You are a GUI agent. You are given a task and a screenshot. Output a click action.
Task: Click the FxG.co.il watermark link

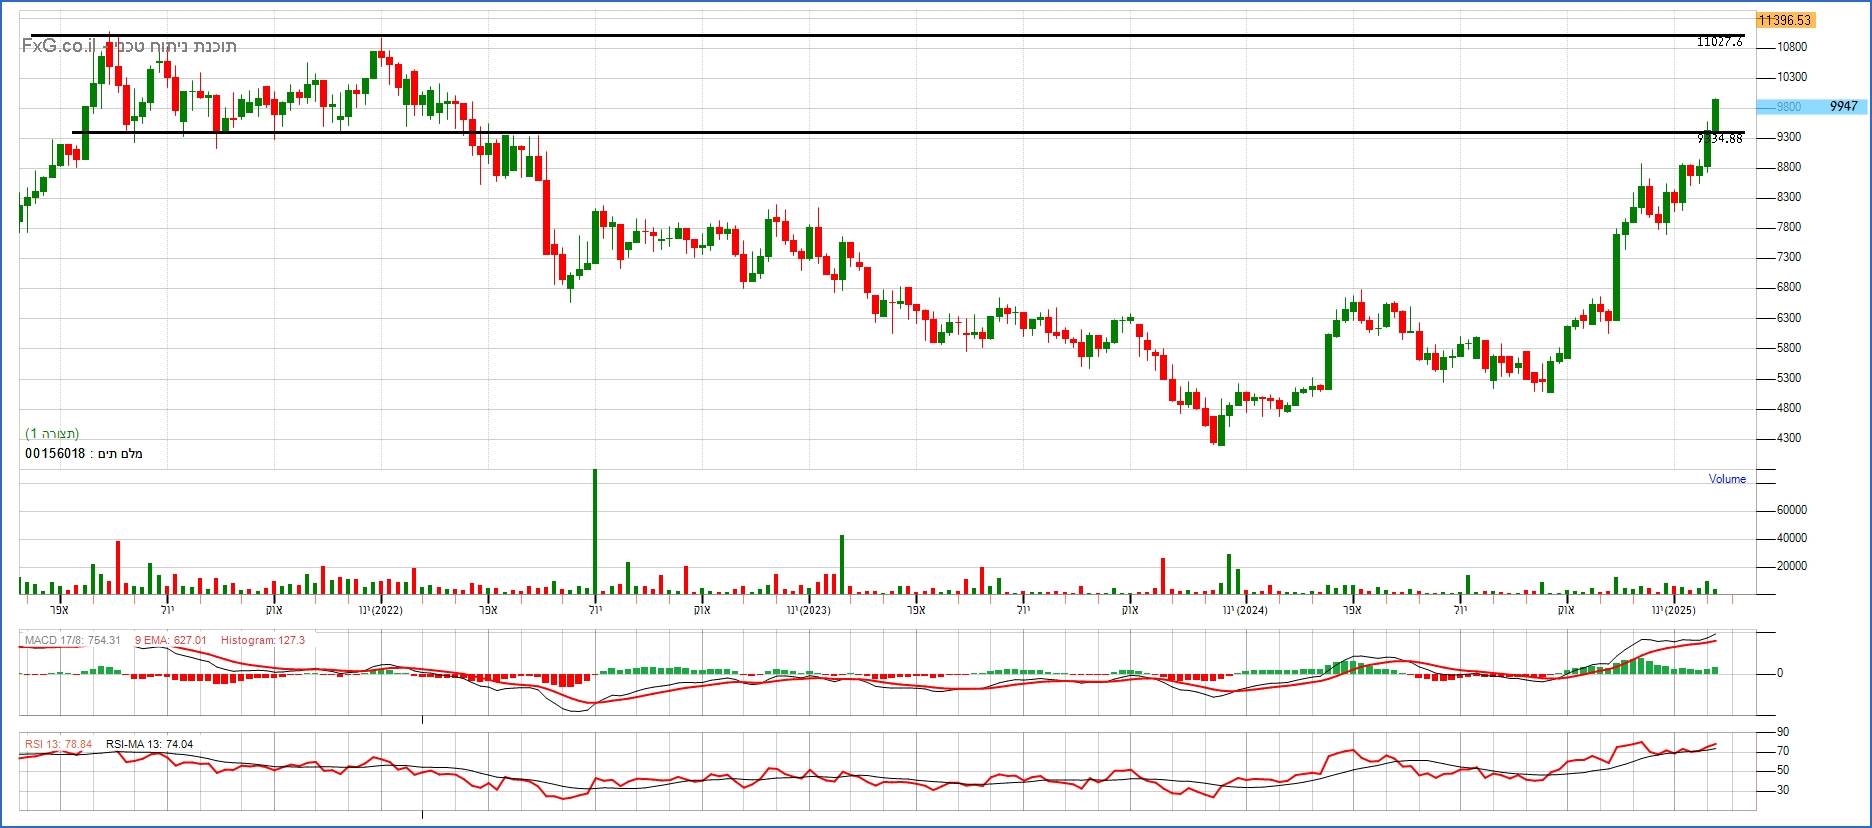(x=60, y=46)
